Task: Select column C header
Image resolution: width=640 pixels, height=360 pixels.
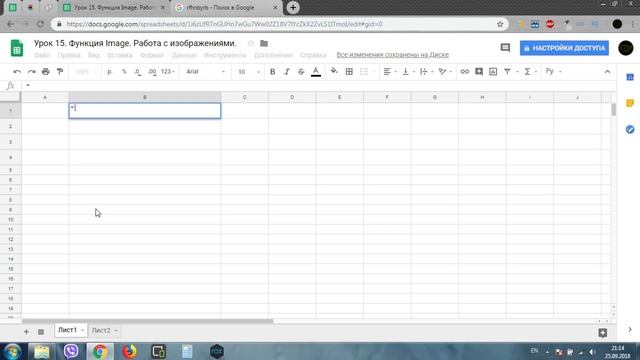Action: tap(244, 97)
